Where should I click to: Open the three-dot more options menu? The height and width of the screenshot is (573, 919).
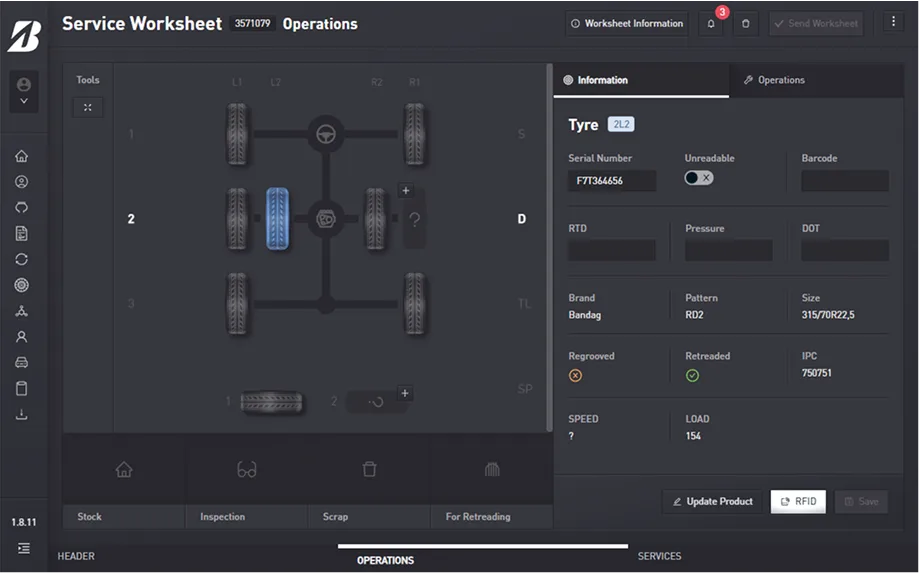pos(893,22)
